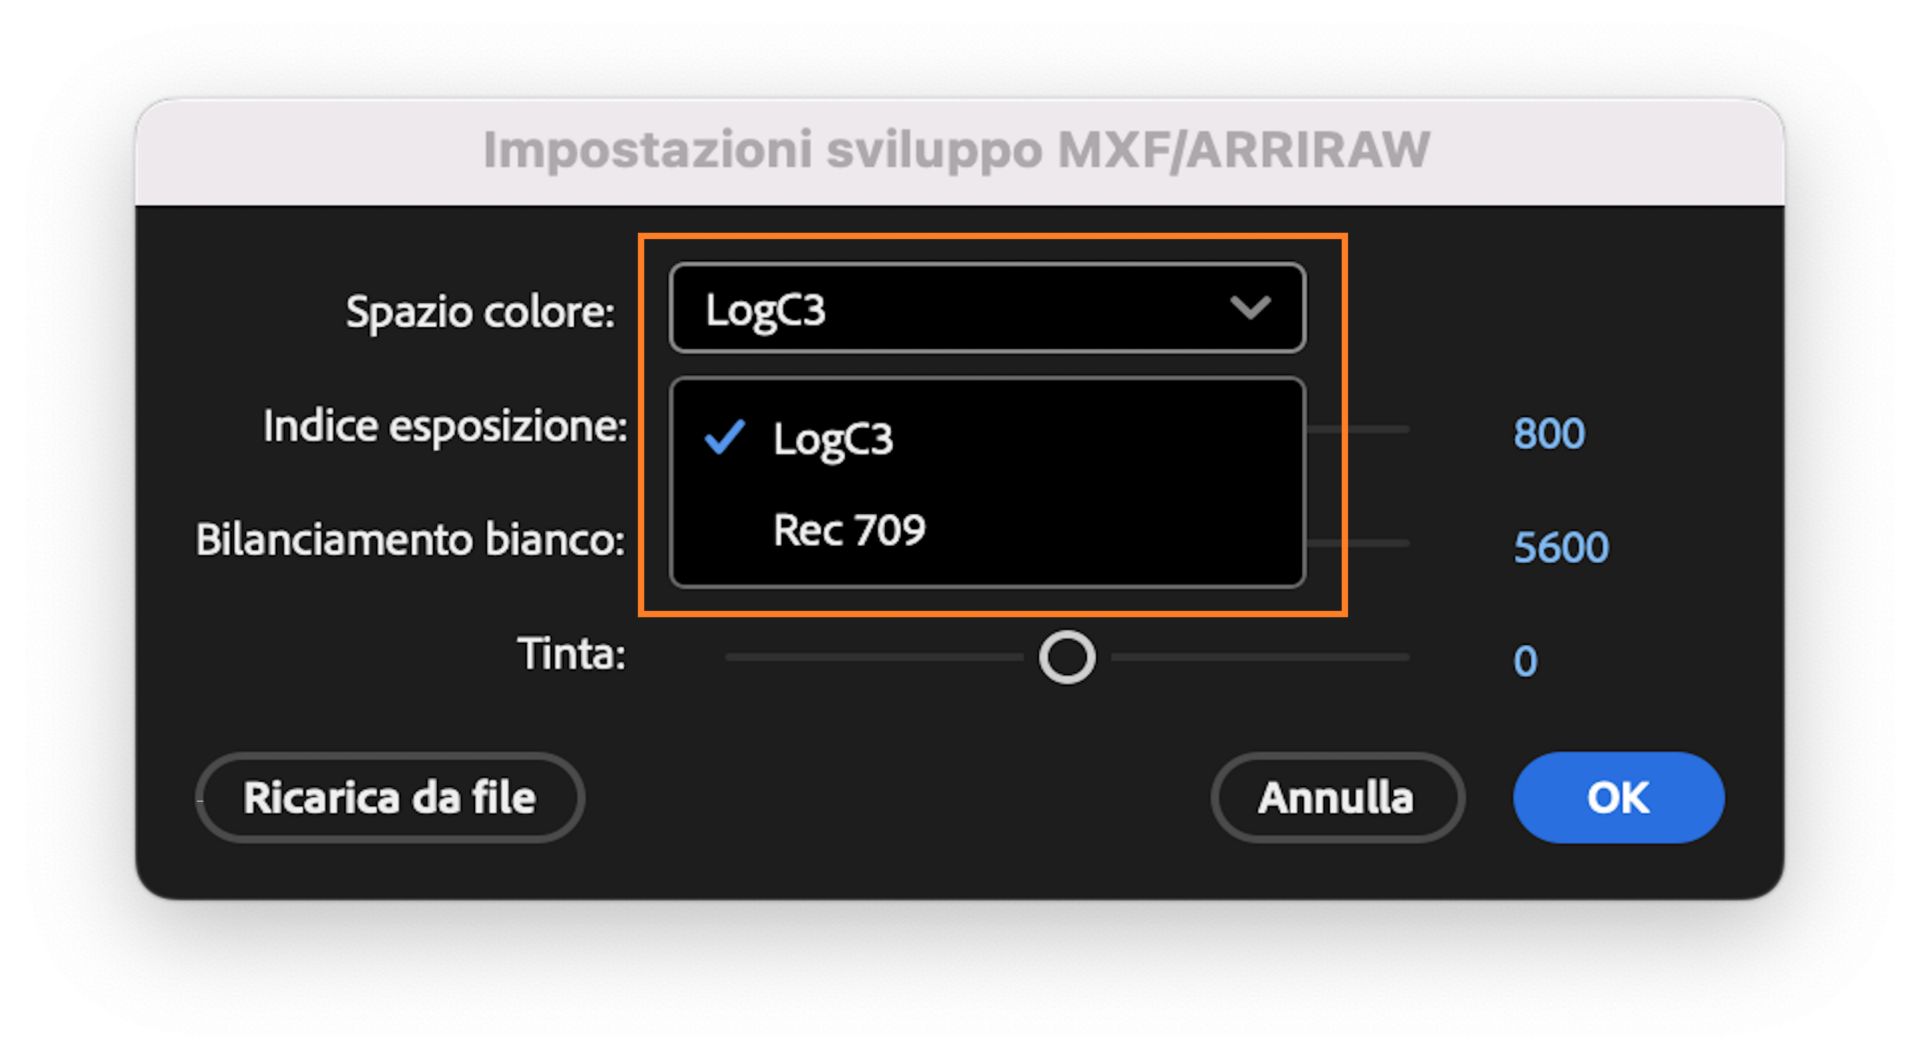Click the Indice esposizione label
The image size is (1920, 1060).
[444, 425]
